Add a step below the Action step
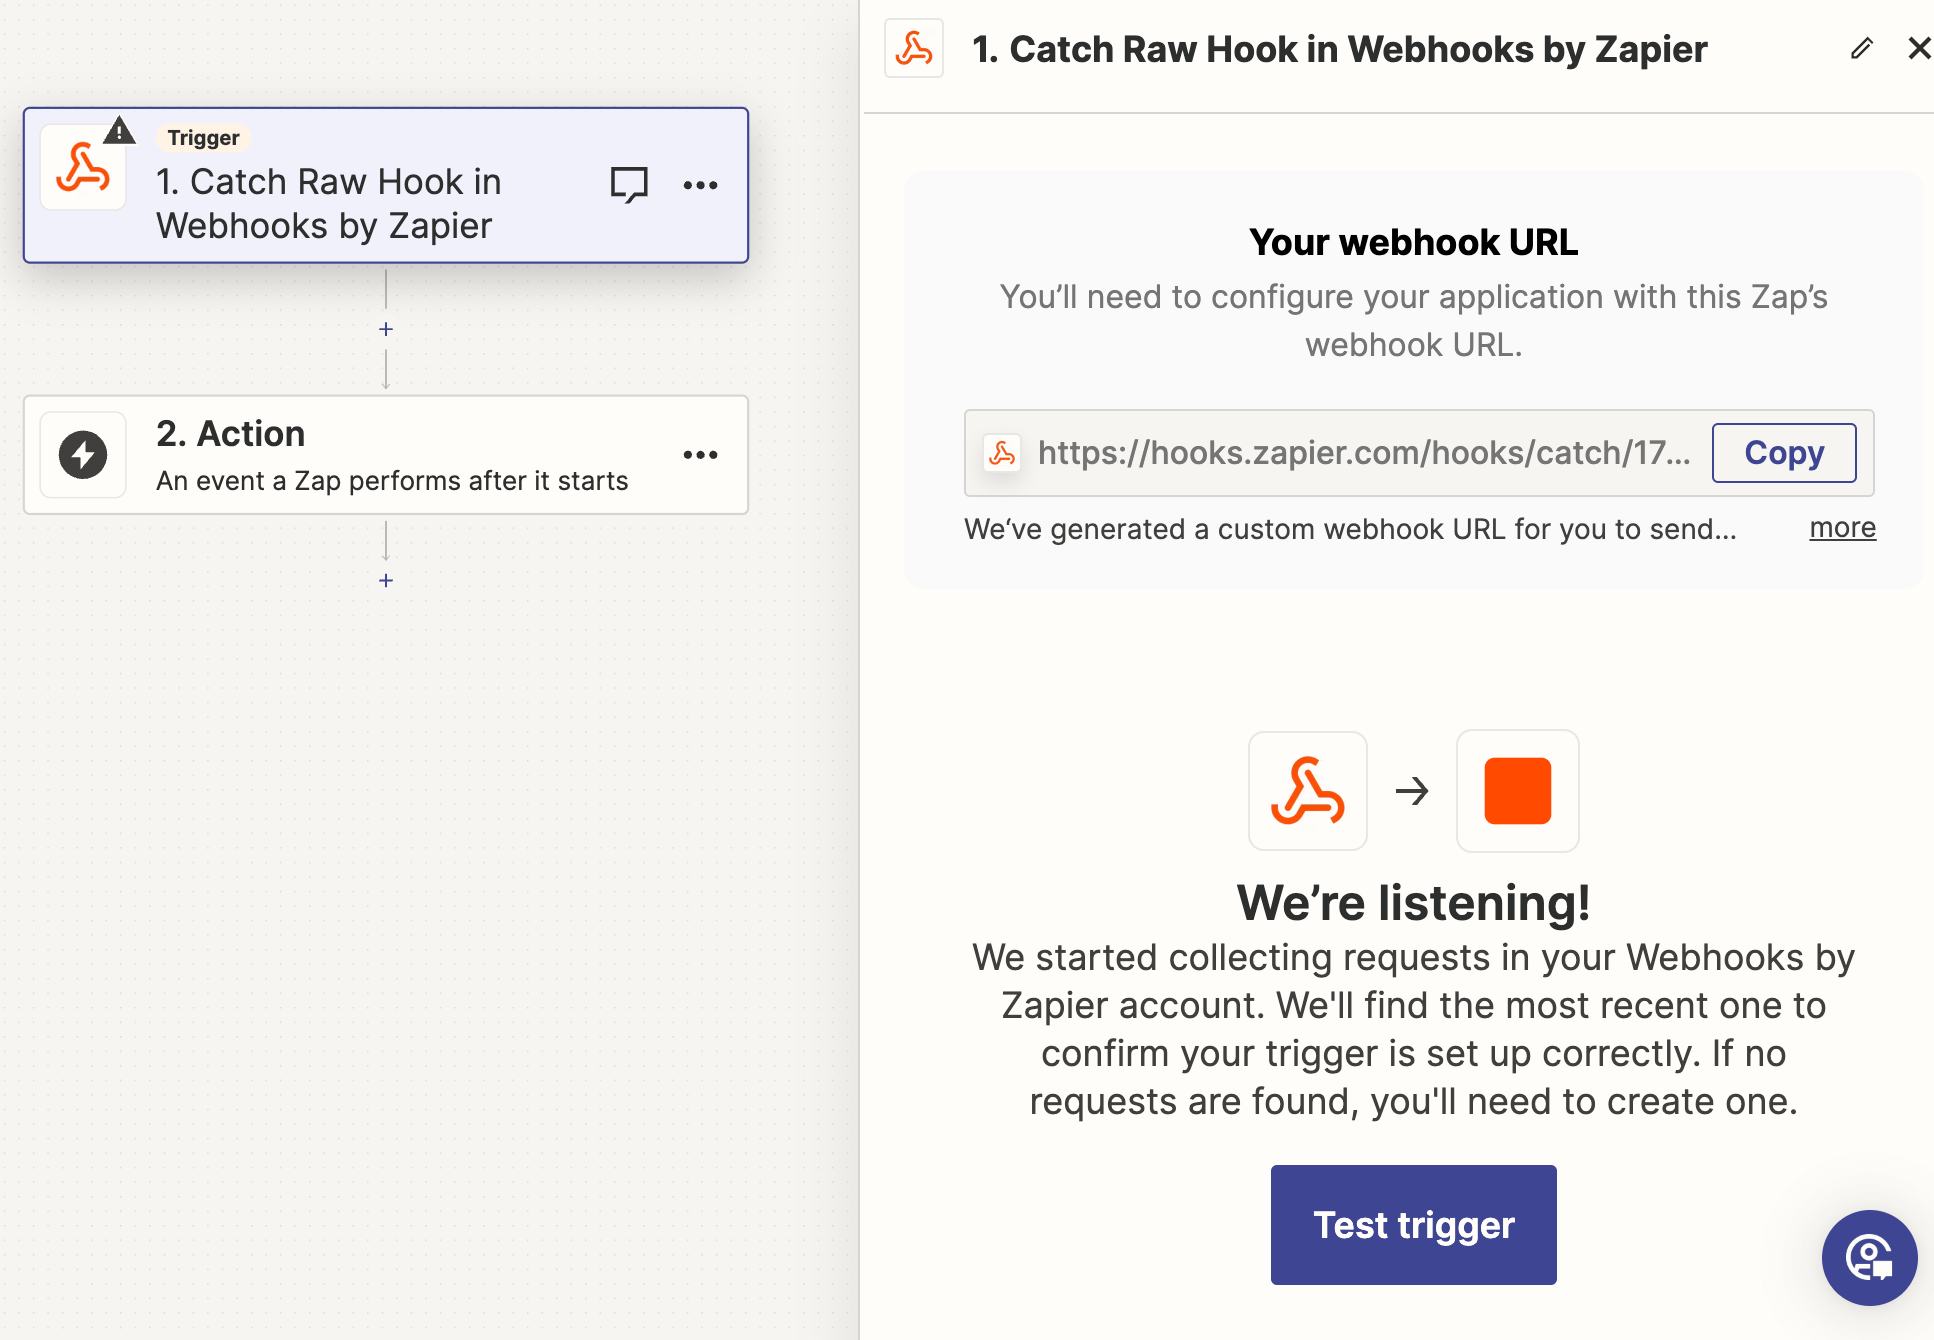Viewport: 1934px width, 1340px height. click(x=386, y=581)
